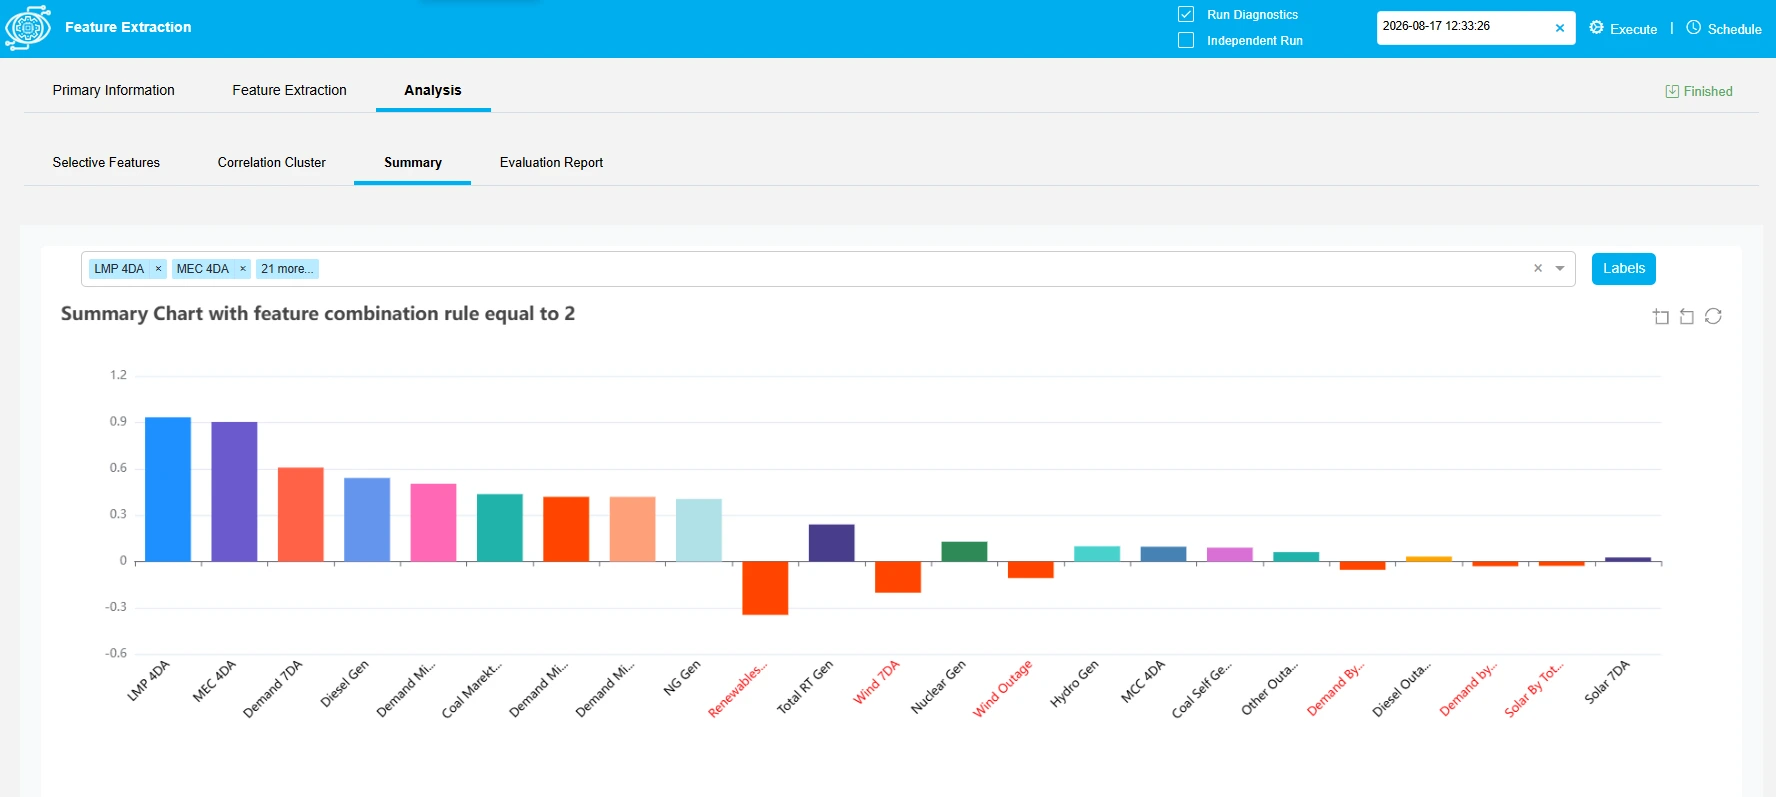Select the Total RT Gen bar
Viewport: 1776px width, 797px height.
click(x=832, y=543)
